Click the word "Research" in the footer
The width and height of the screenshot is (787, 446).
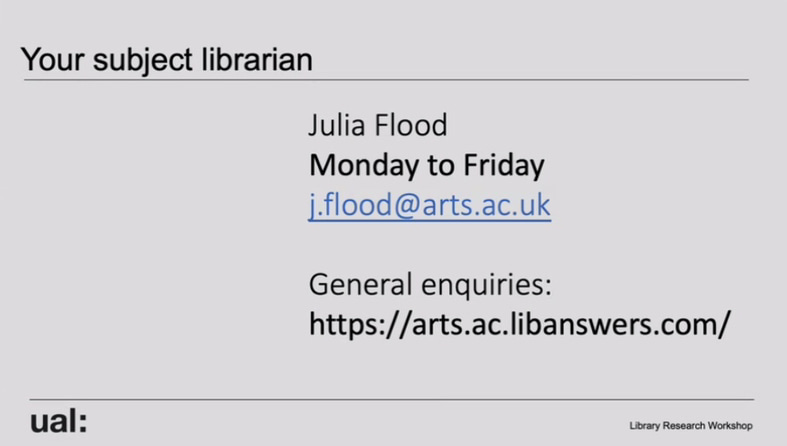pyautogui.click(x=685, y=426)
